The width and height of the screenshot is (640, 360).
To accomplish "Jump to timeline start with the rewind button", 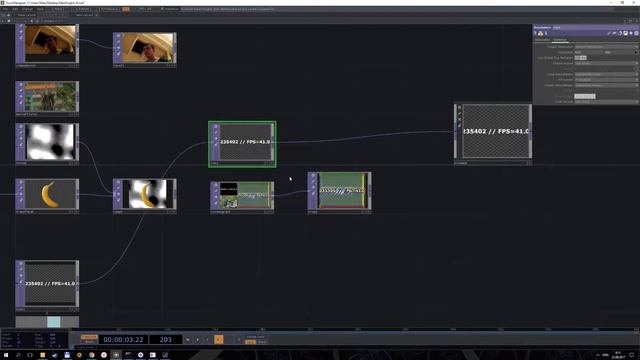I will click(x=188, y=340).
